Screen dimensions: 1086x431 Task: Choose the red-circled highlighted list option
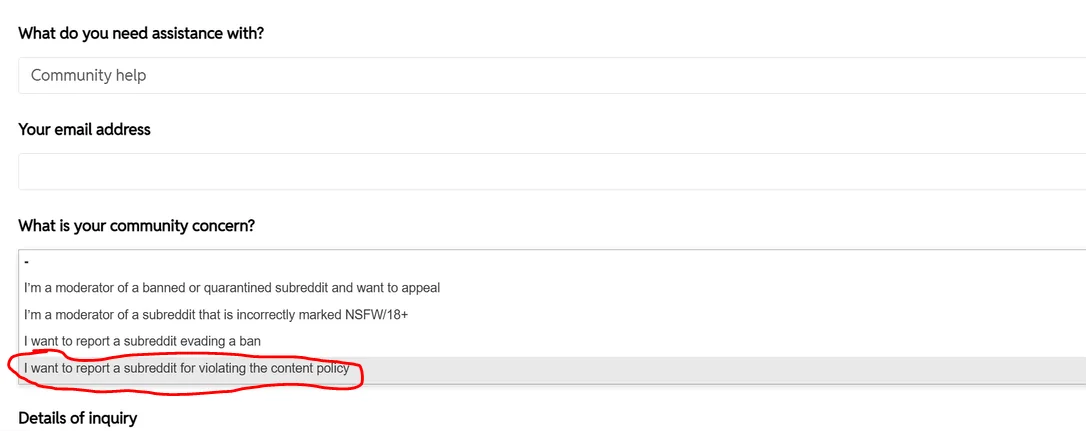tap(187, 369)
